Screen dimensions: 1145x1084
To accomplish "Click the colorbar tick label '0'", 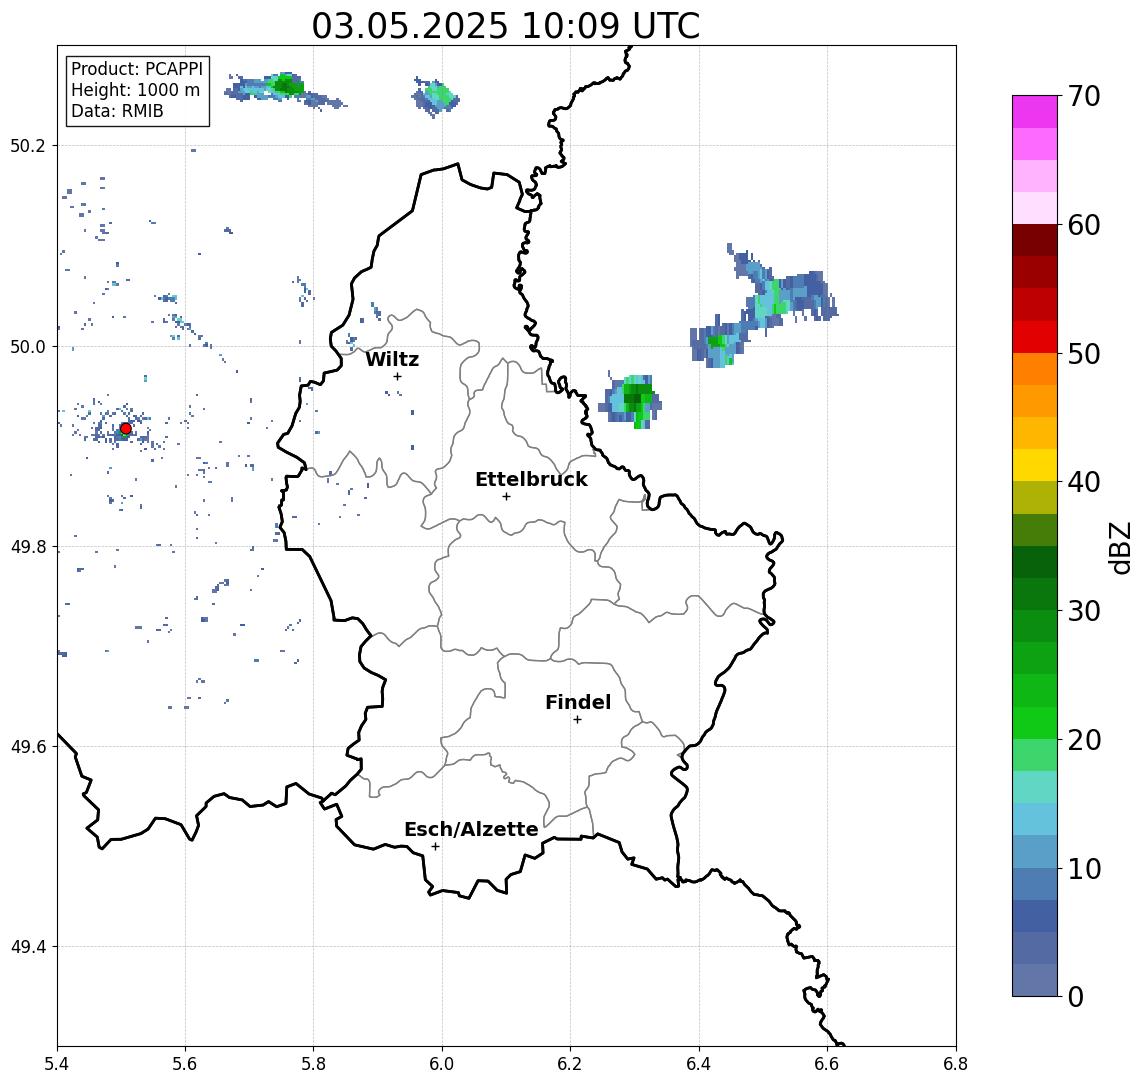I will 1076,996.
